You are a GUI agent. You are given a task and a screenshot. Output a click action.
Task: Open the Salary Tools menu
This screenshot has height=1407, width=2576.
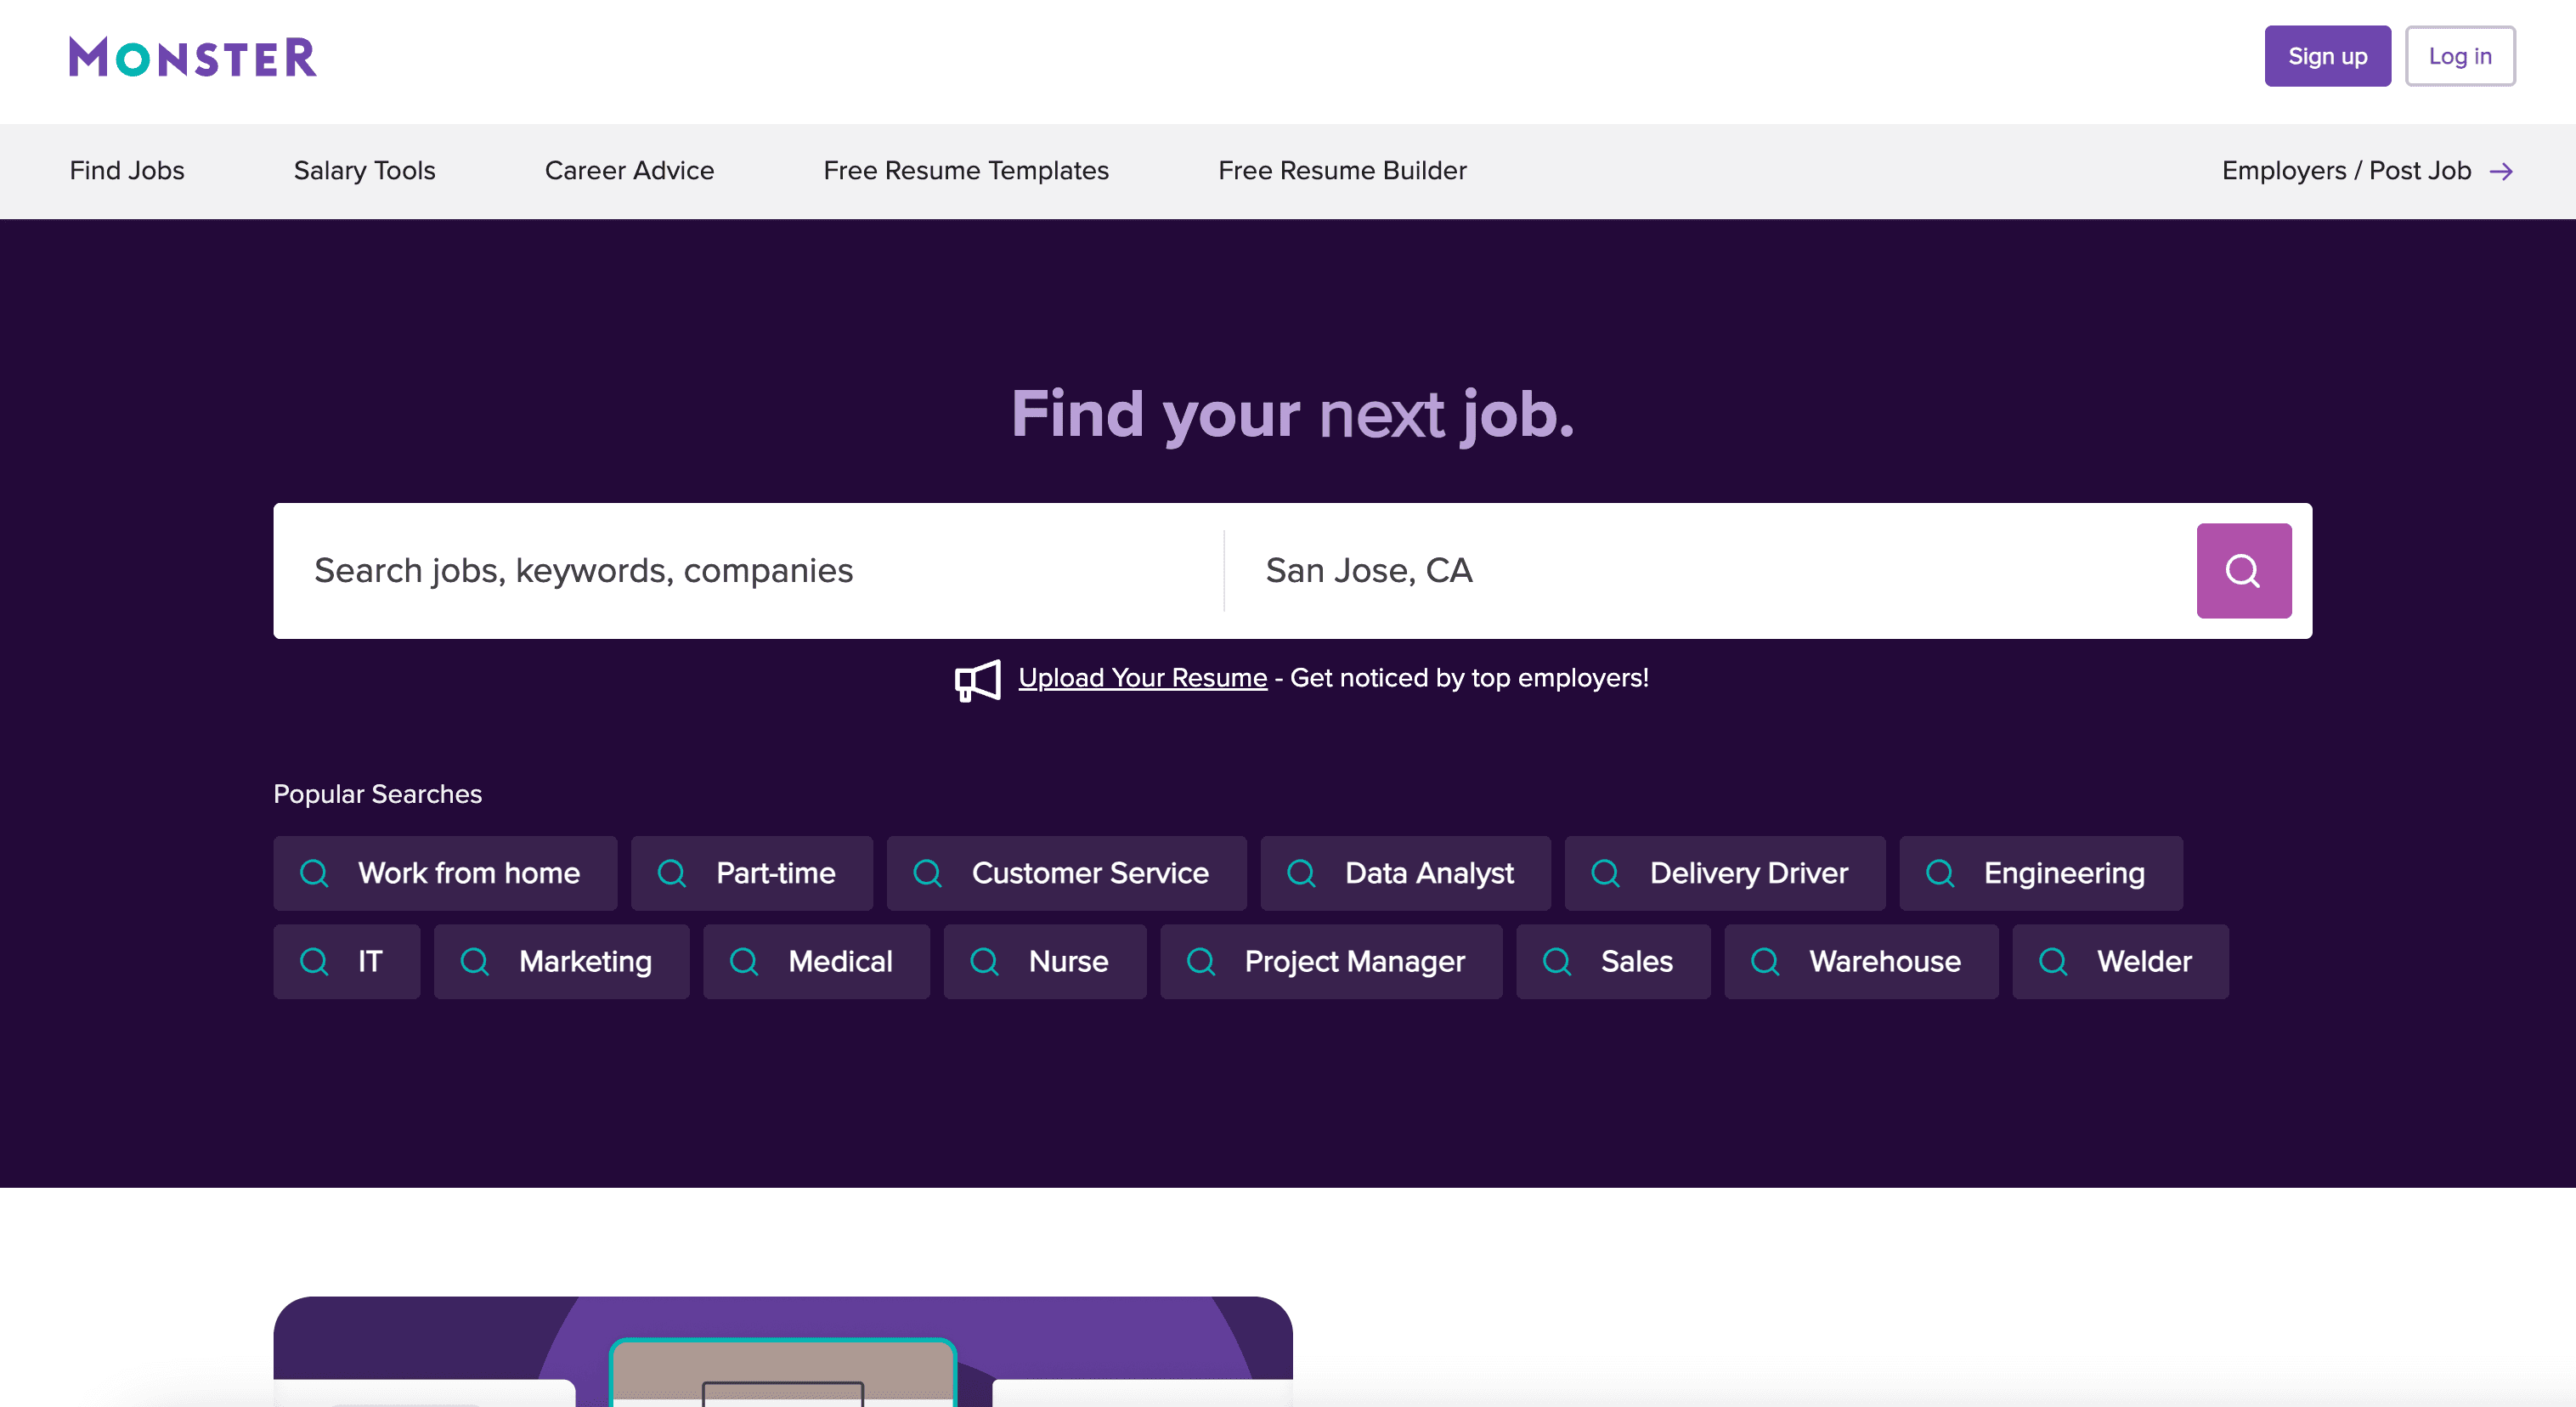tap(364, 171)
